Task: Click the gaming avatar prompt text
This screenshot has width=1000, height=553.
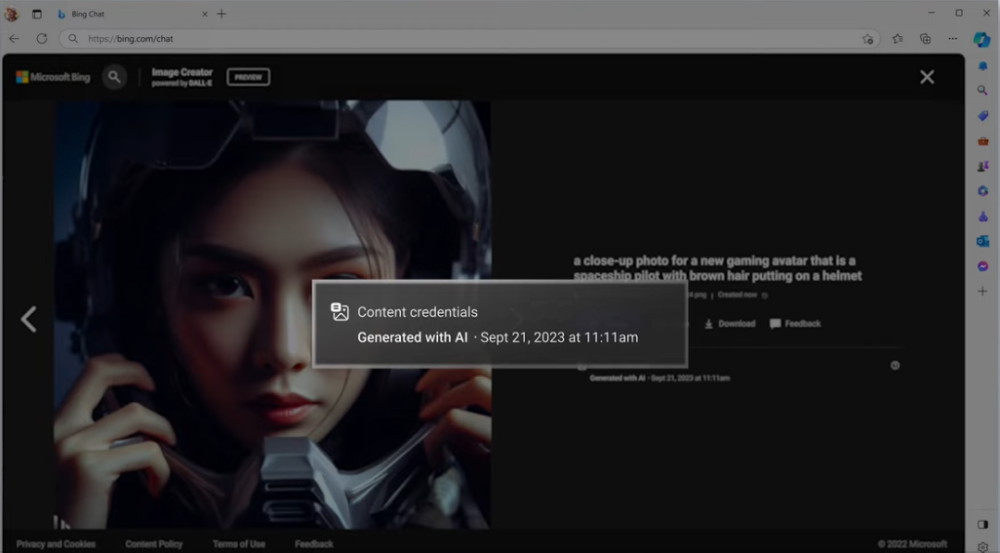Action: click(717, 268)
